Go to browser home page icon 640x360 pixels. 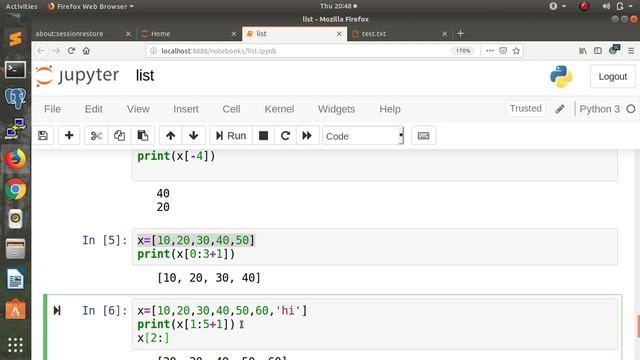86,51
